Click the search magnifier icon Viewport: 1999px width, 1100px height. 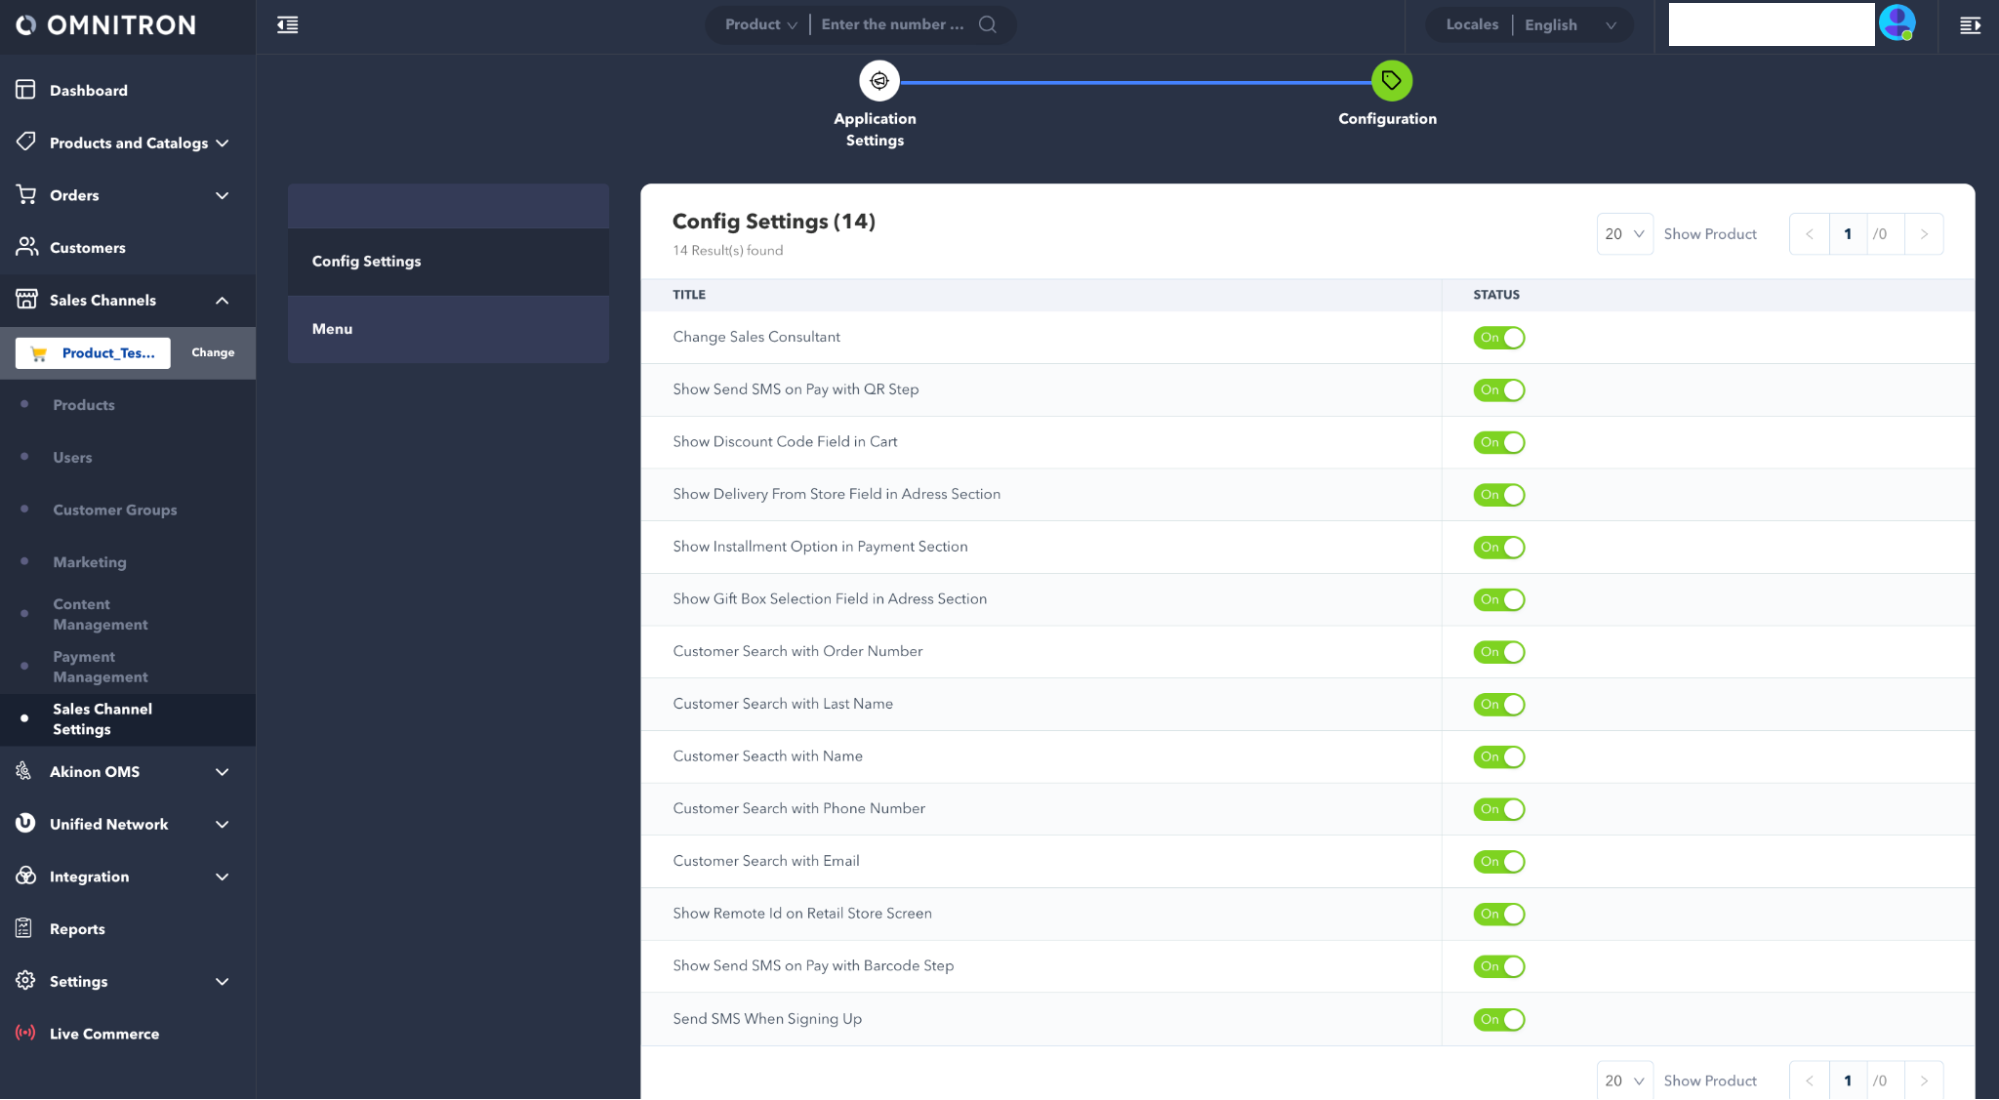987,25
